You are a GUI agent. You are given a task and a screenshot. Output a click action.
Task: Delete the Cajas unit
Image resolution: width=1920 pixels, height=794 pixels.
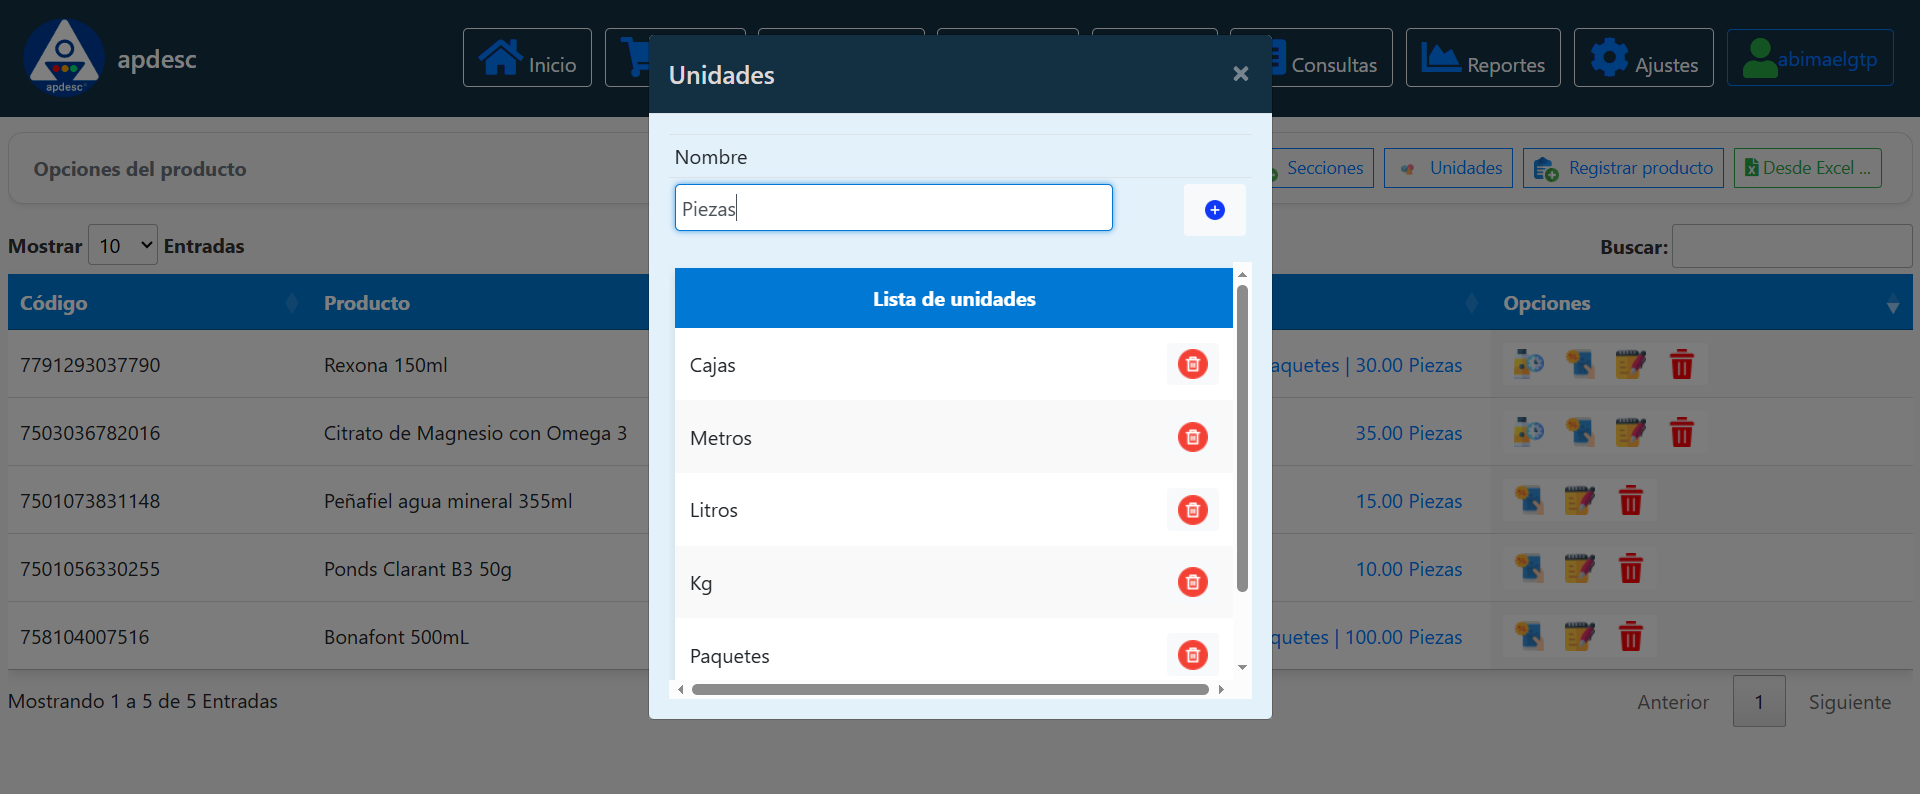pos(1192,364)
